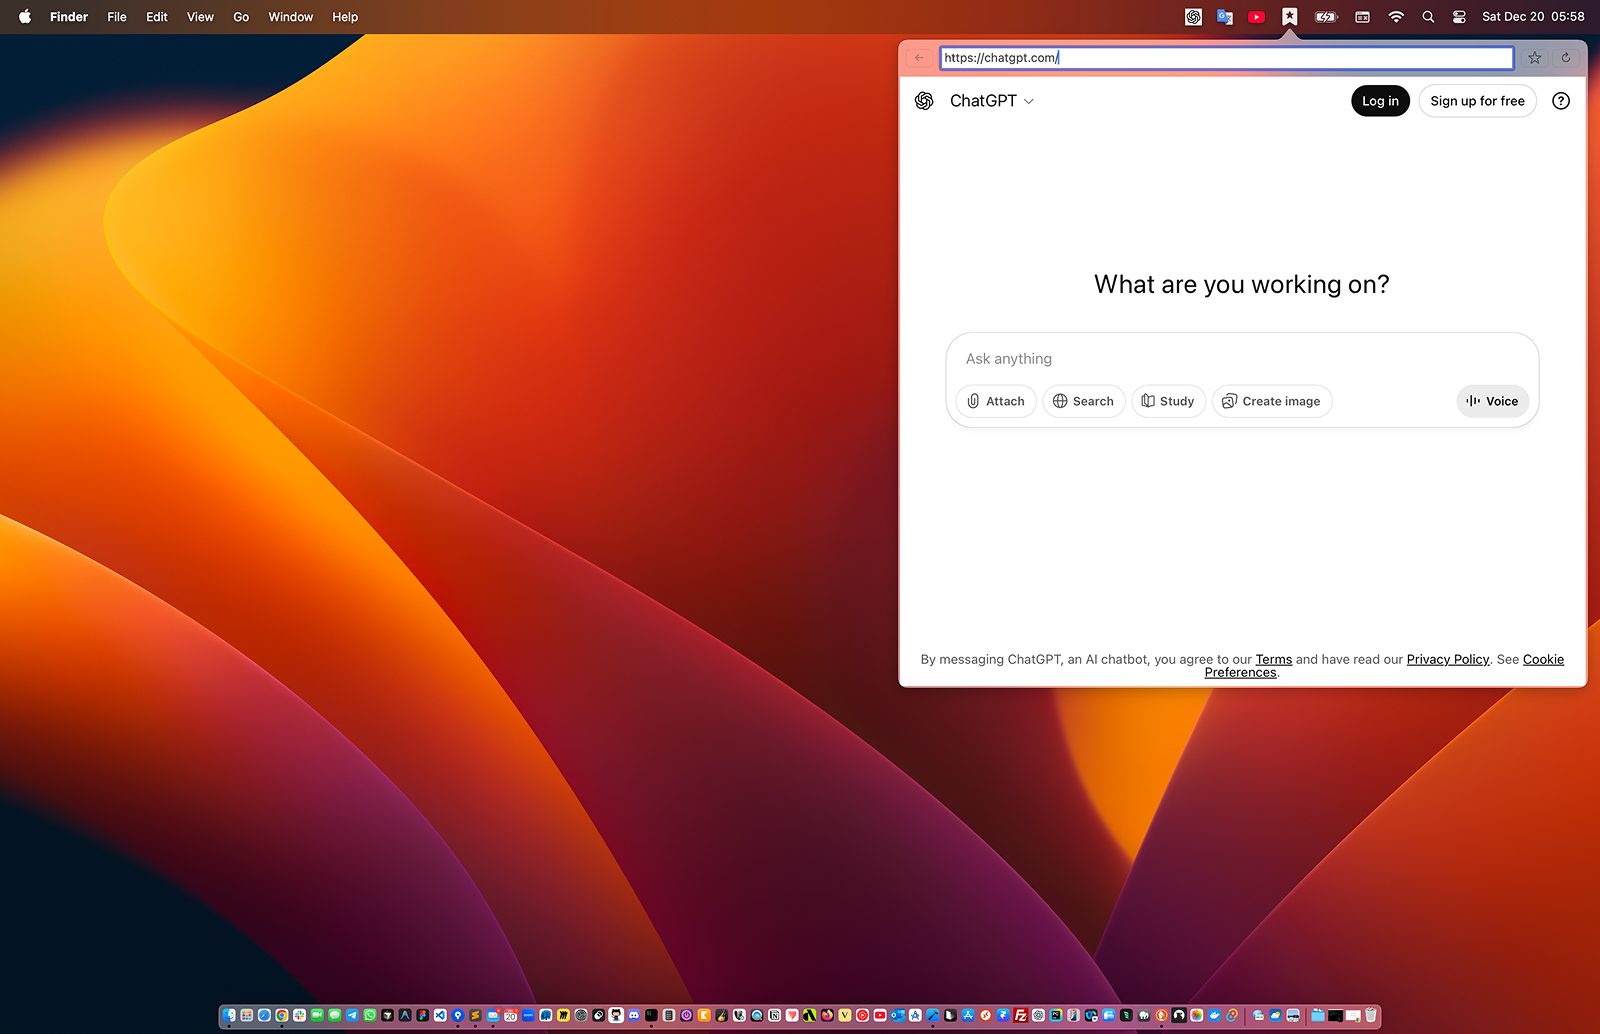This screenshot has height=1034, width=1600.
Task: Bookmark the page with the star icon
Action: [x=1535, y=58]
